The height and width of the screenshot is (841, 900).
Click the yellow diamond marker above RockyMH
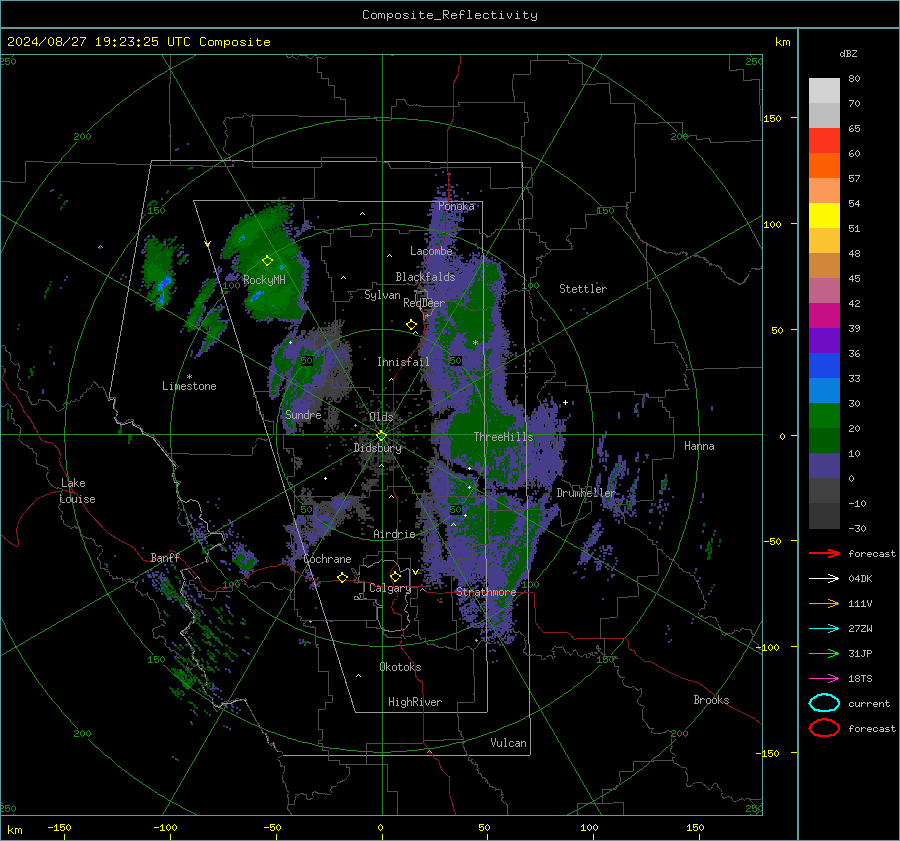click(267, 261)
